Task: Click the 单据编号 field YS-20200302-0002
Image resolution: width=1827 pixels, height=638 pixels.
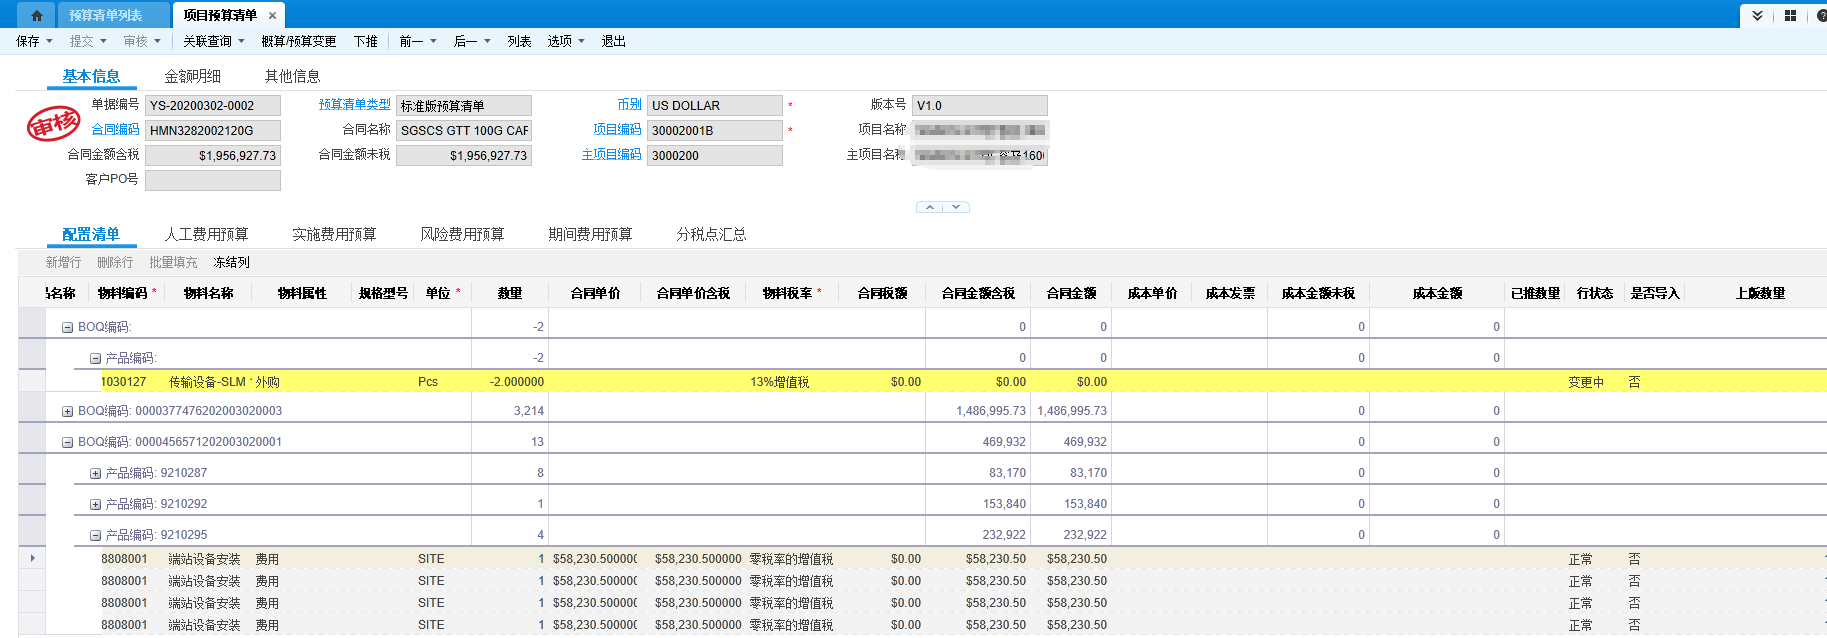Action: [213, 105]
